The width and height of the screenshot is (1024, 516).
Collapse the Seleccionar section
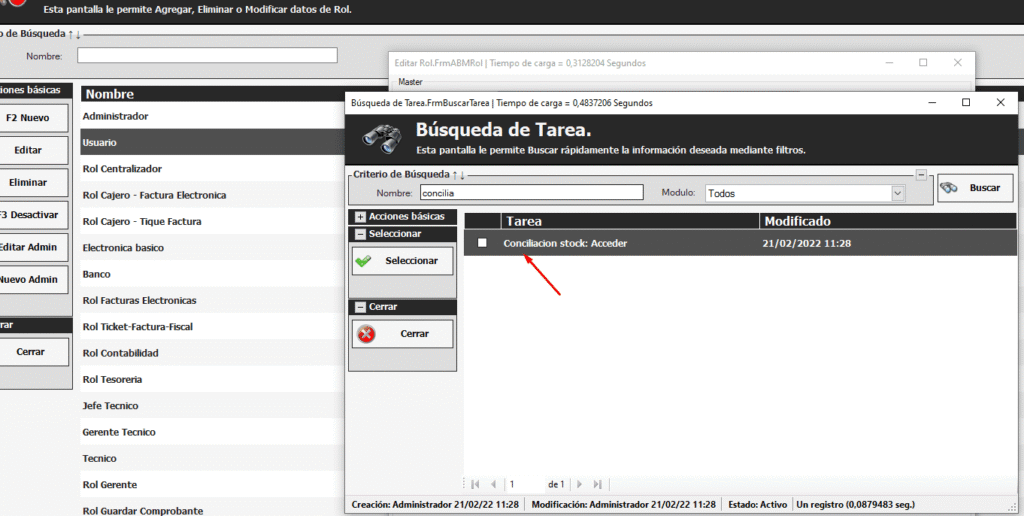(x=360, y=234)
